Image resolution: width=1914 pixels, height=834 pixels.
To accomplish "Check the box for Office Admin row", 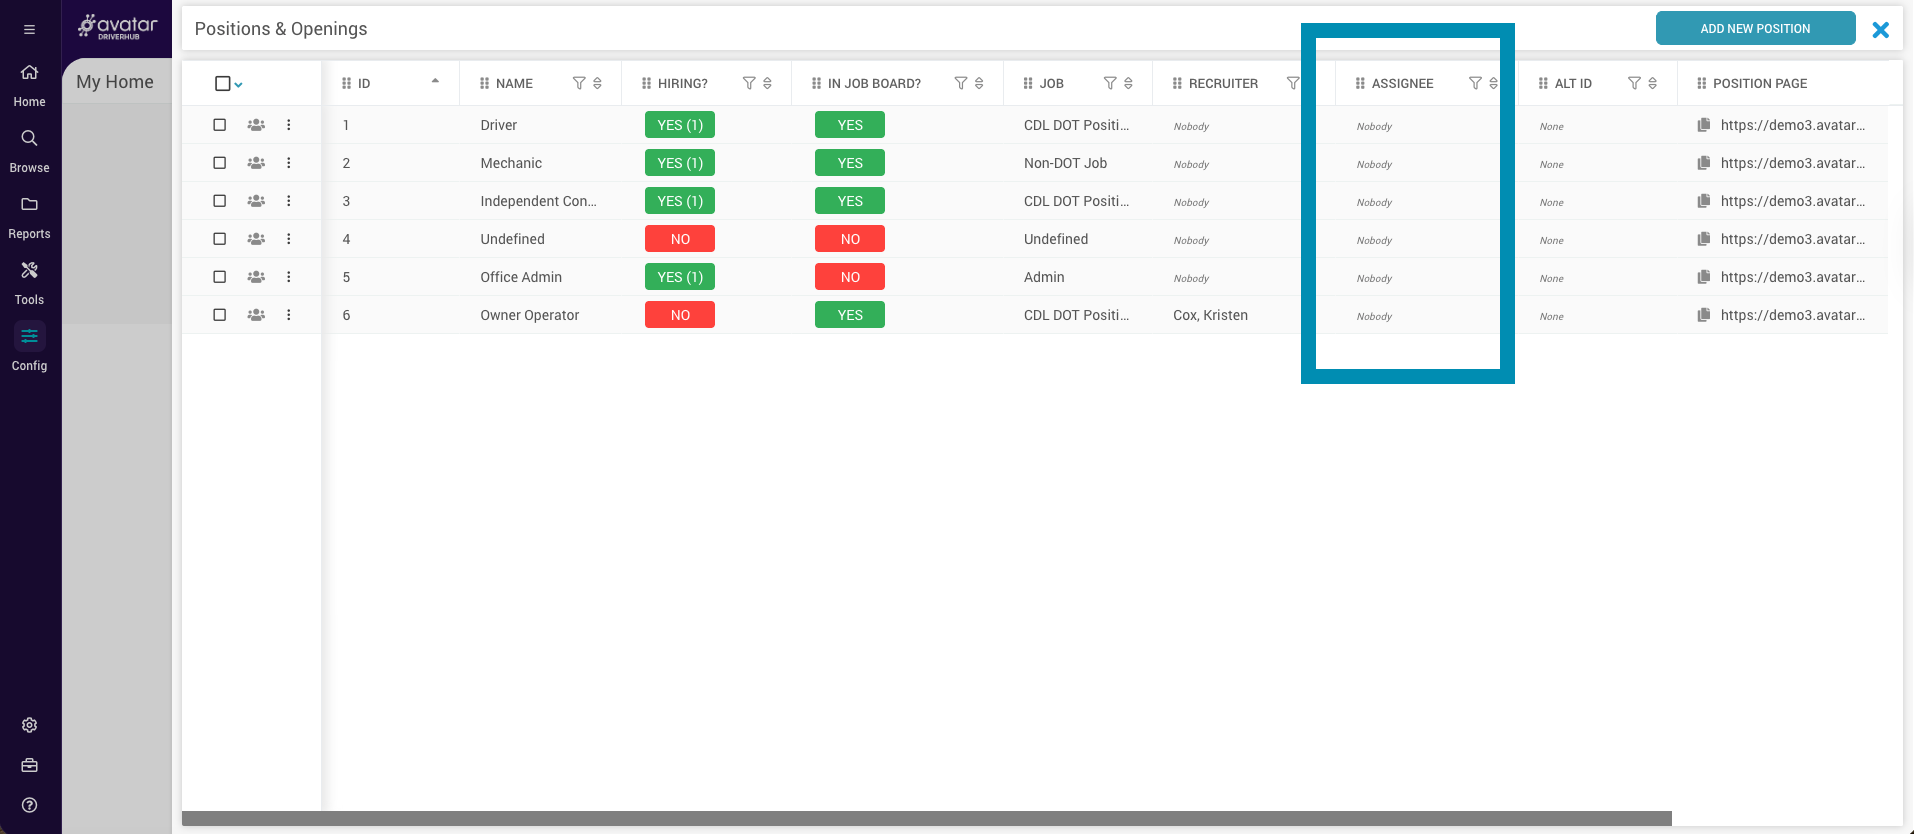I will pos(220,277).
